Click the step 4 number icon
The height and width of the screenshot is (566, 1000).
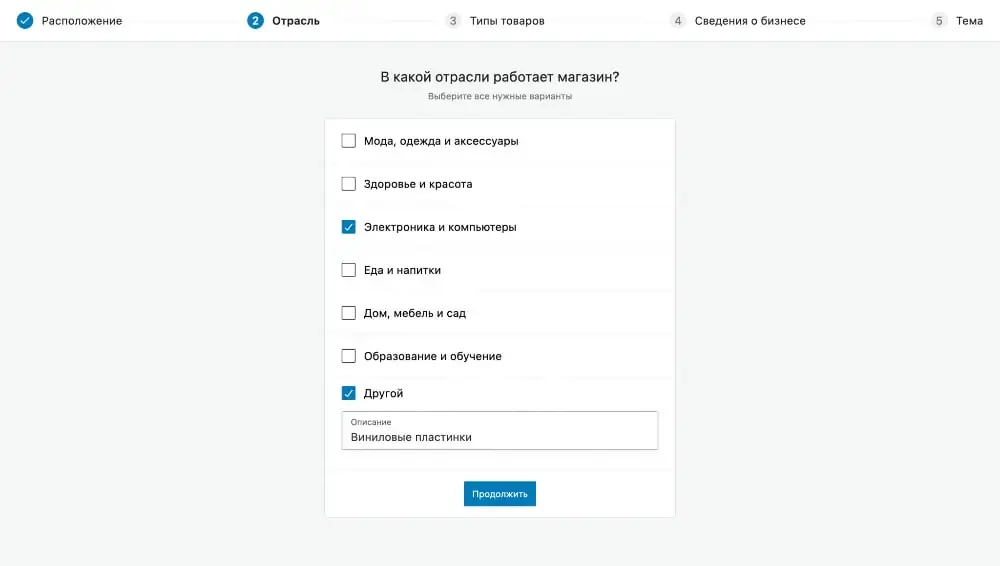(677, 20)
